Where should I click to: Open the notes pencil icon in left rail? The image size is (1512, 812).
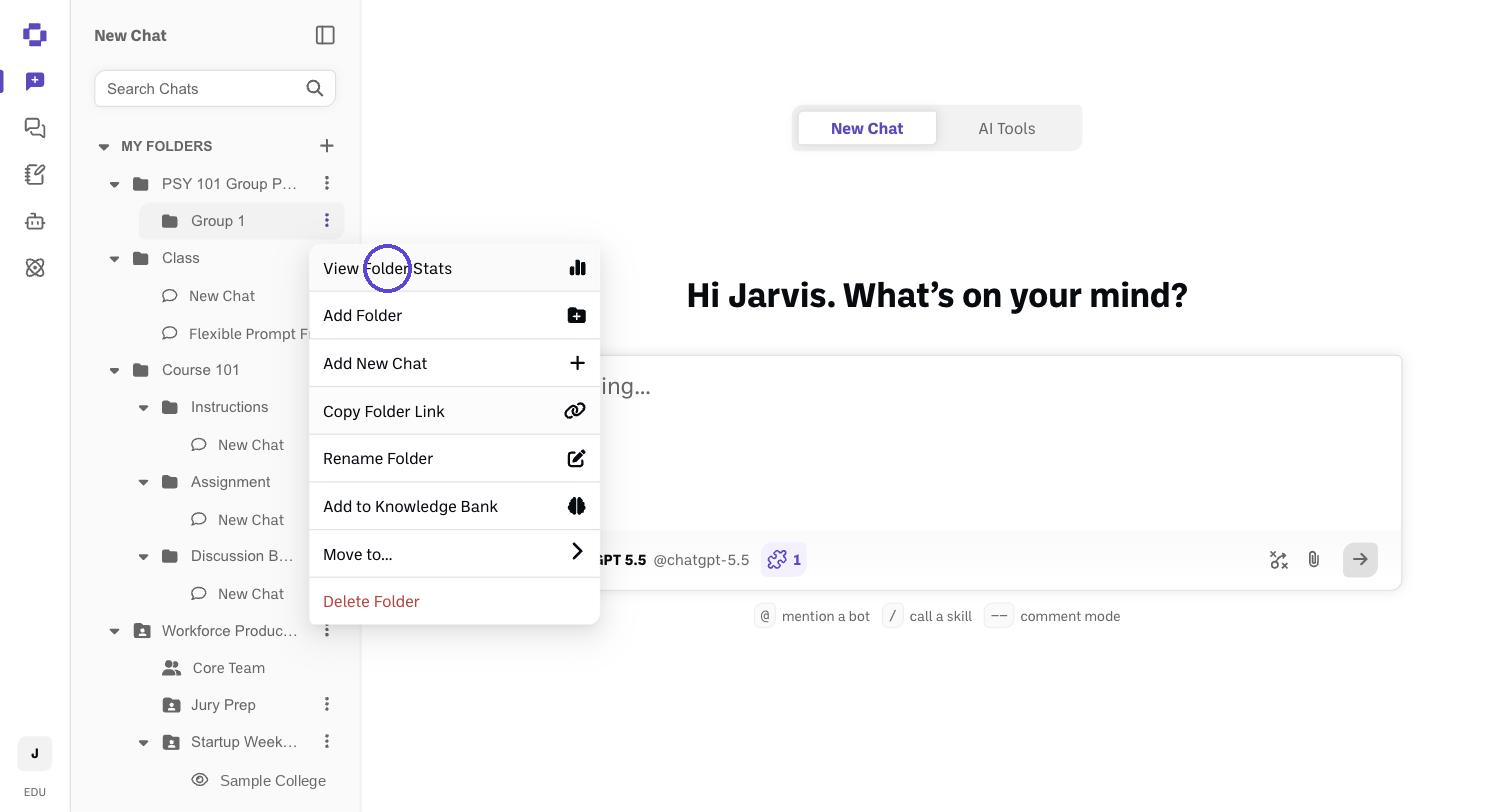35,175
